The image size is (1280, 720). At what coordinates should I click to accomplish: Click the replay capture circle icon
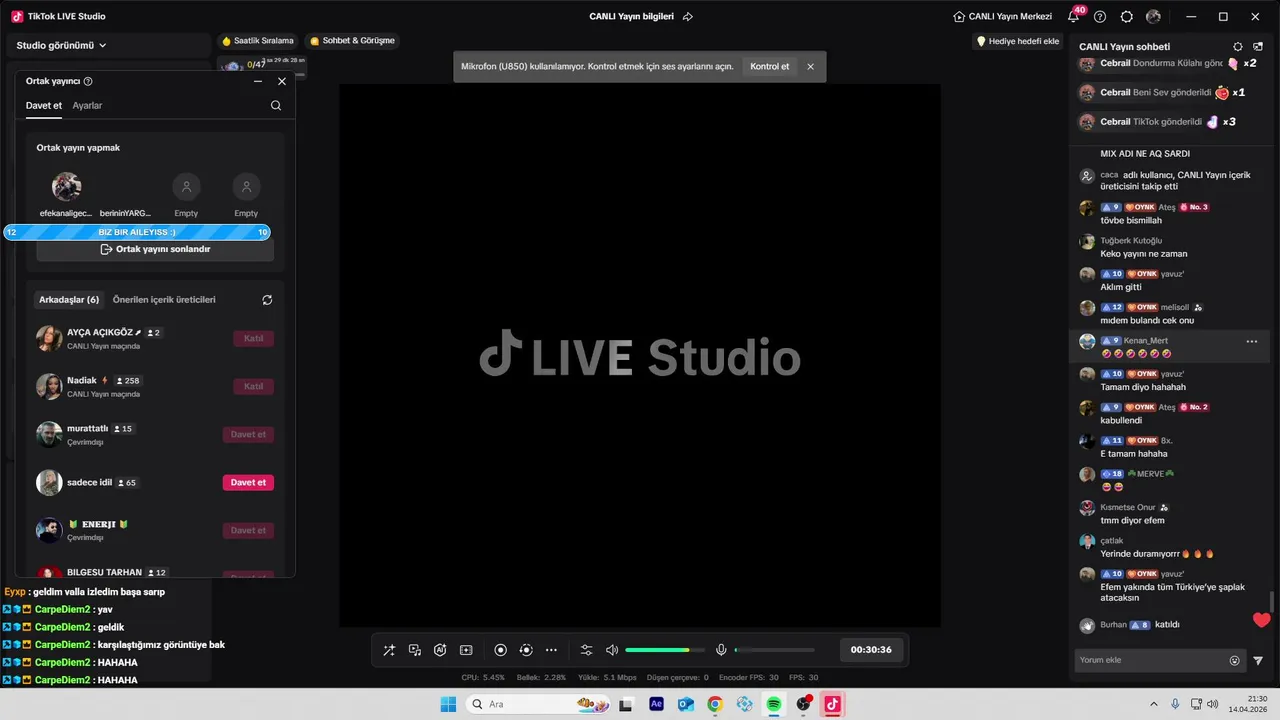526,650
